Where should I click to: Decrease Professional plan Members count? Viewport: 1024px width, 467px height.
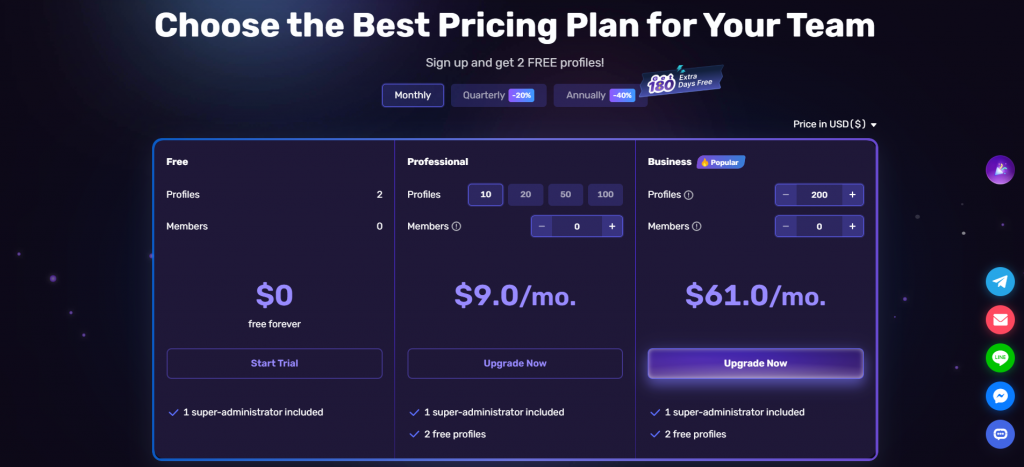(542, 227)
